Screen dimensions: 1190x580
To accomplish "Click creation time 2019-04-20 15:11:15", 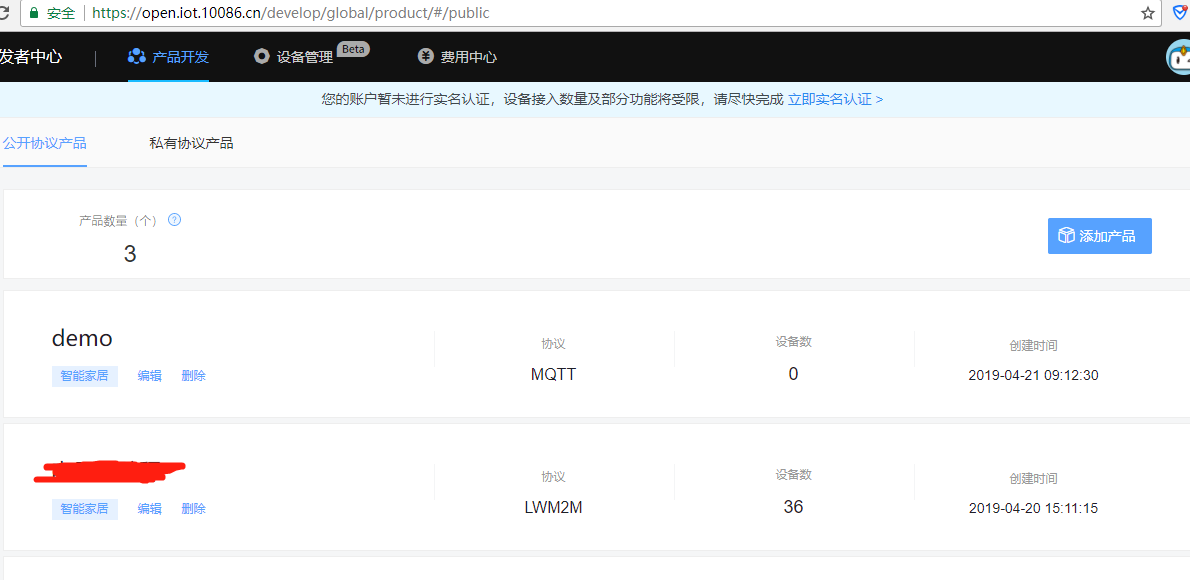I will 1034,508.
